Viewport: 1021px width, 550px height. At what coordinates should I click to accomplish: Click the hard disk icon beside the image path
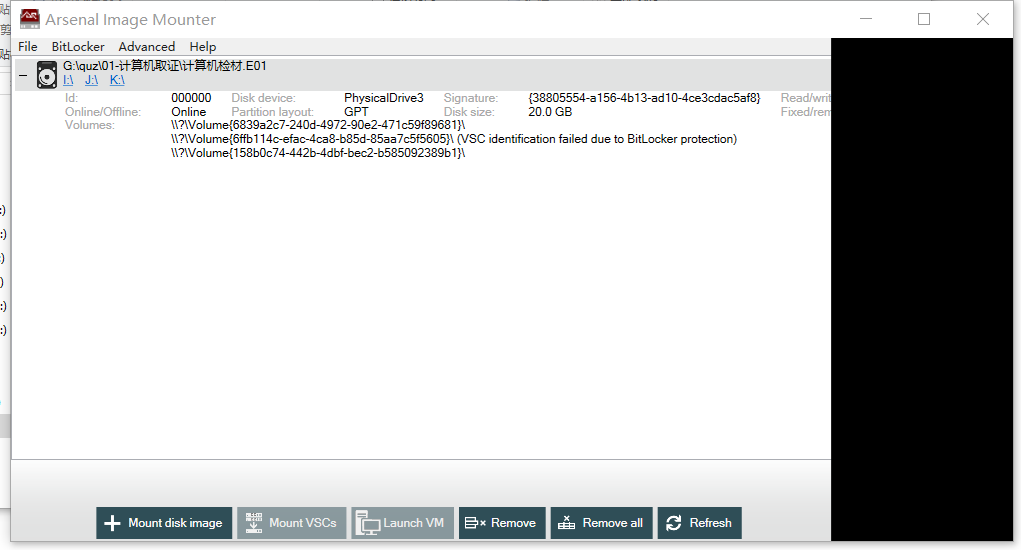pyautogui.click(x=47, y=74)
